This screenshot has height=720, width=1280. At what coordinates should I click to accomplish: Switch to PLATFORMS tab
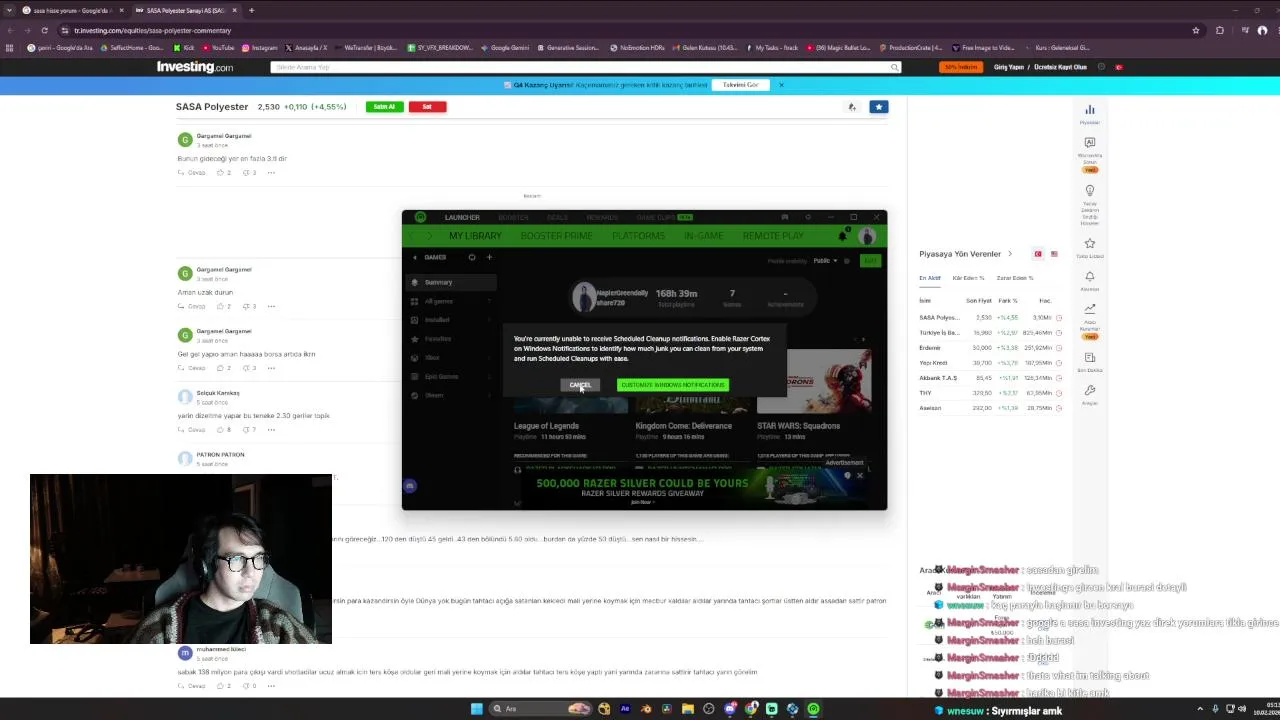[x=638, y=236]
